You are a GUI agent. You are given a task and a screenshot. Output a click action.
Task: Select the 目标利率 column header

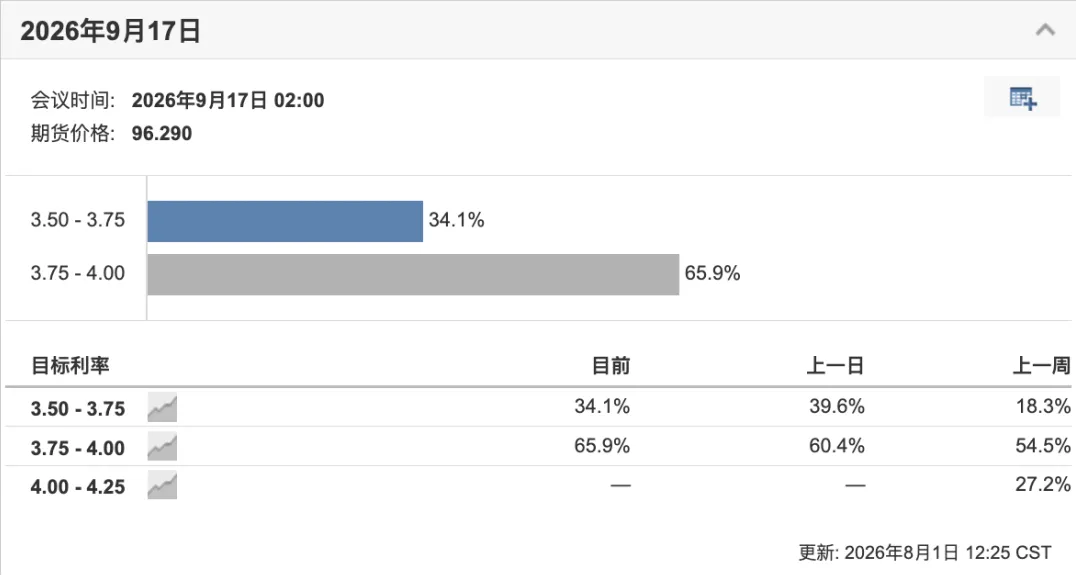(70, 366)
